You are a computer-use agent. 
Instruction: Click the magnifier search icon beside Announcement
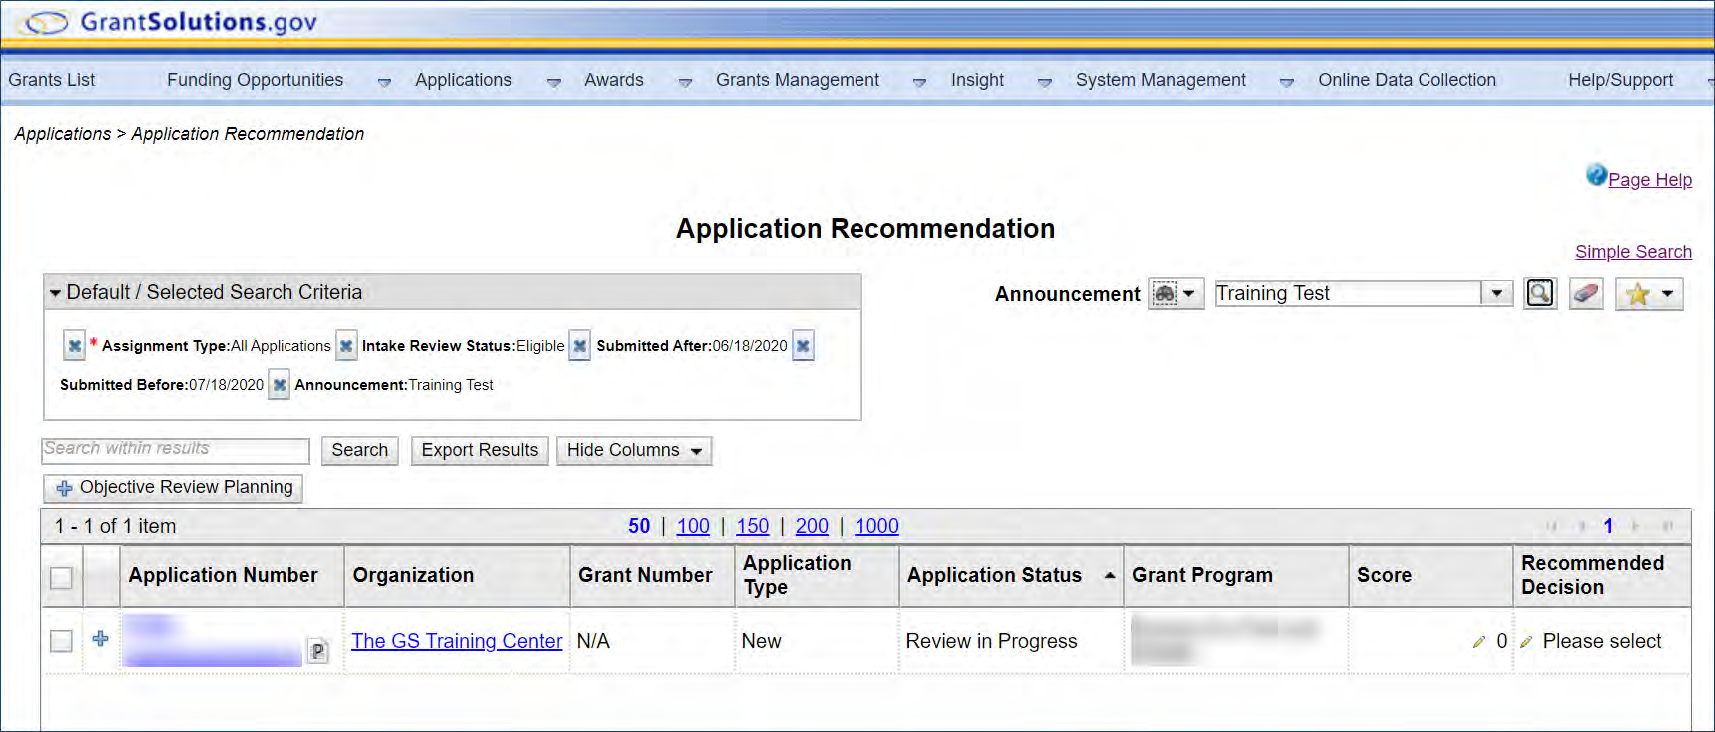[1539, 293]
